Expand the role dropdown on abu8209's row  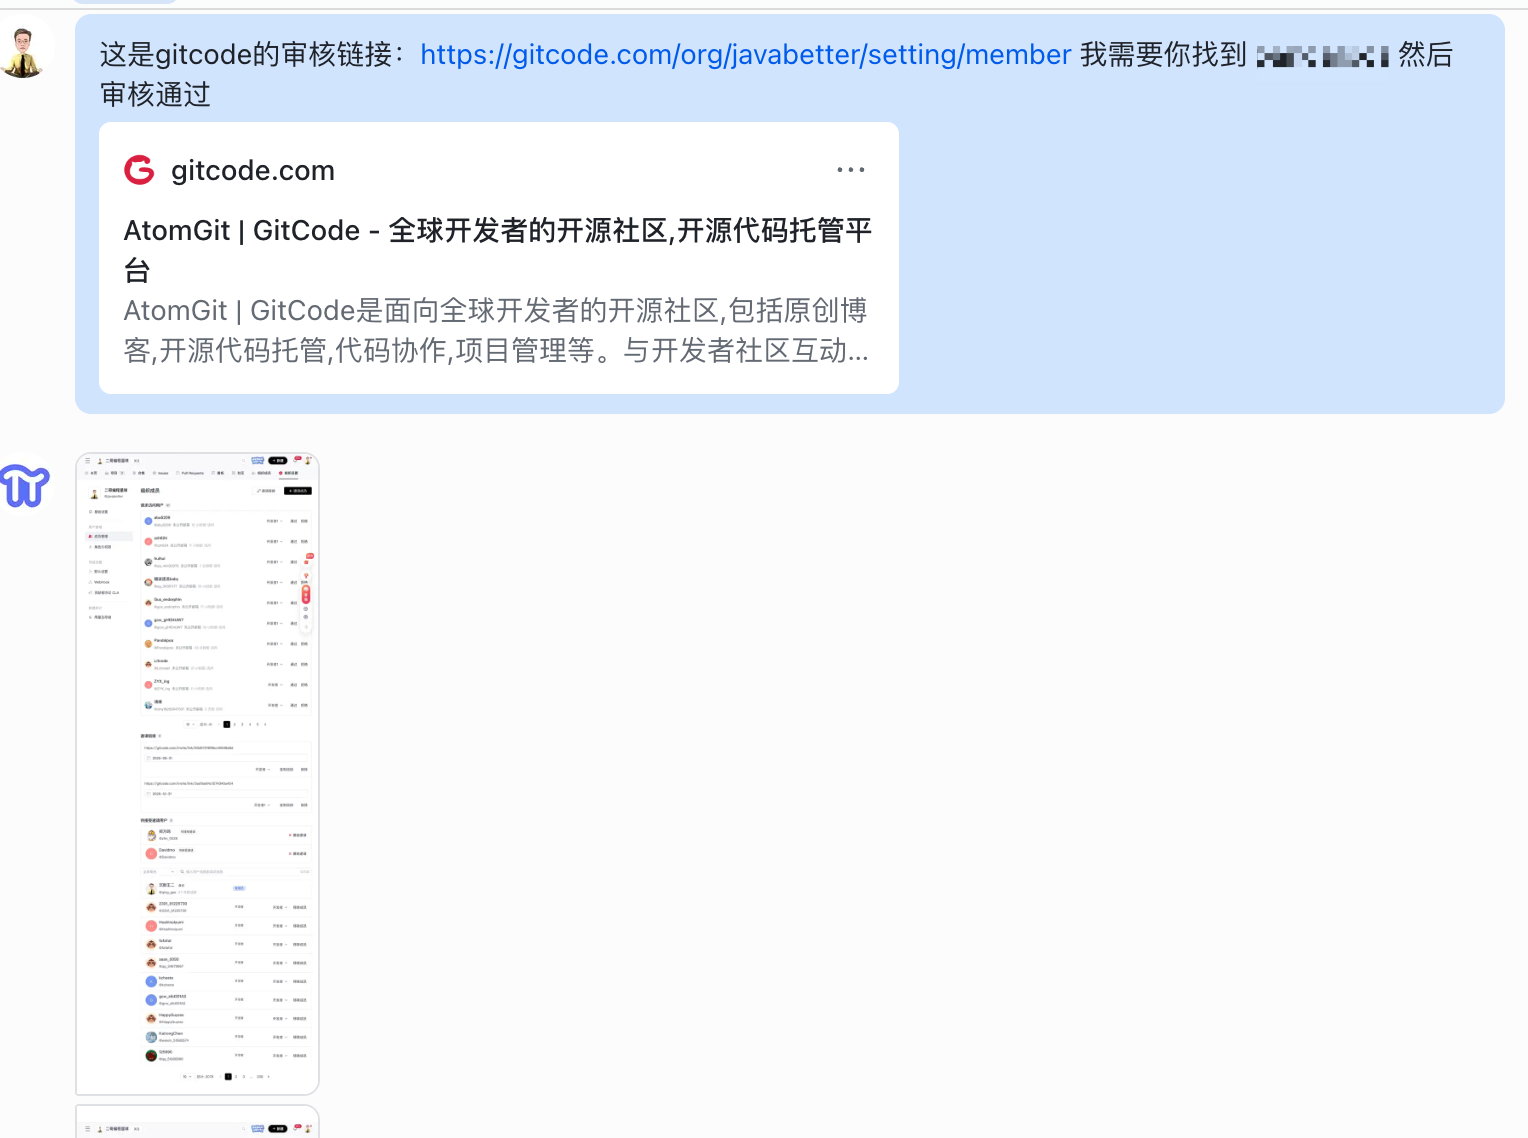(274, 521)
